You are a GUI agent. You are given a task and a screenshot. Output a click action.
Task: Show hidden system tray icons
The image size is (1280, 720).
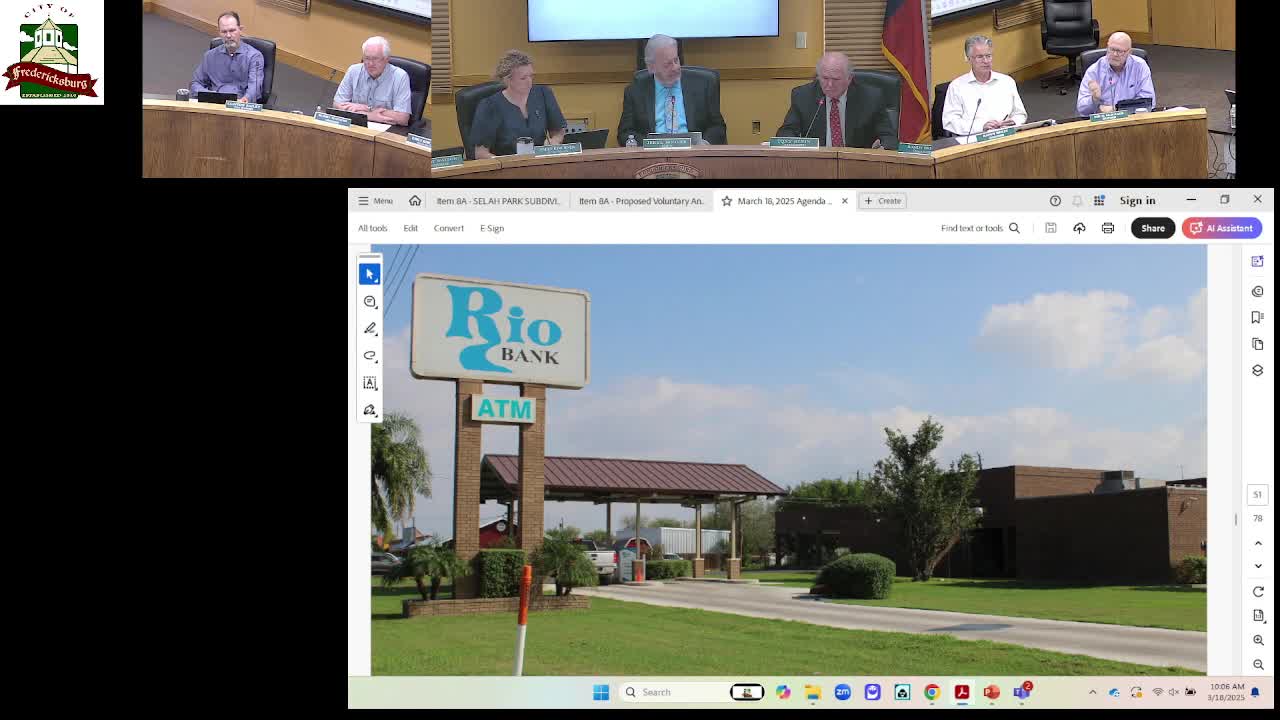pos(1092,692)
